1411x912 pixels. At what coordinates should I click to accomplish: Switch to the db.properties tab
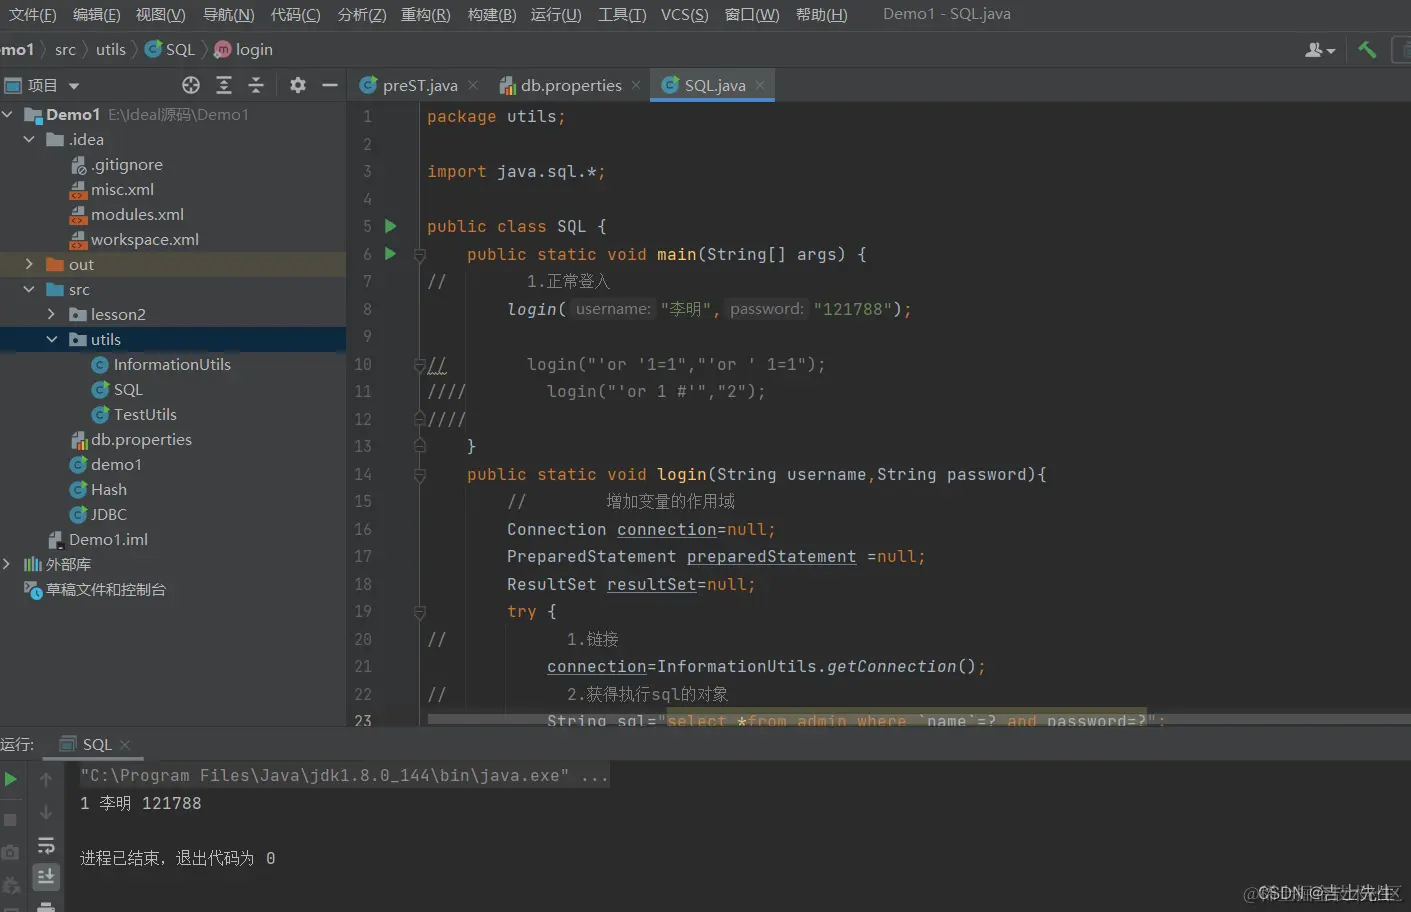pos(571,85)
